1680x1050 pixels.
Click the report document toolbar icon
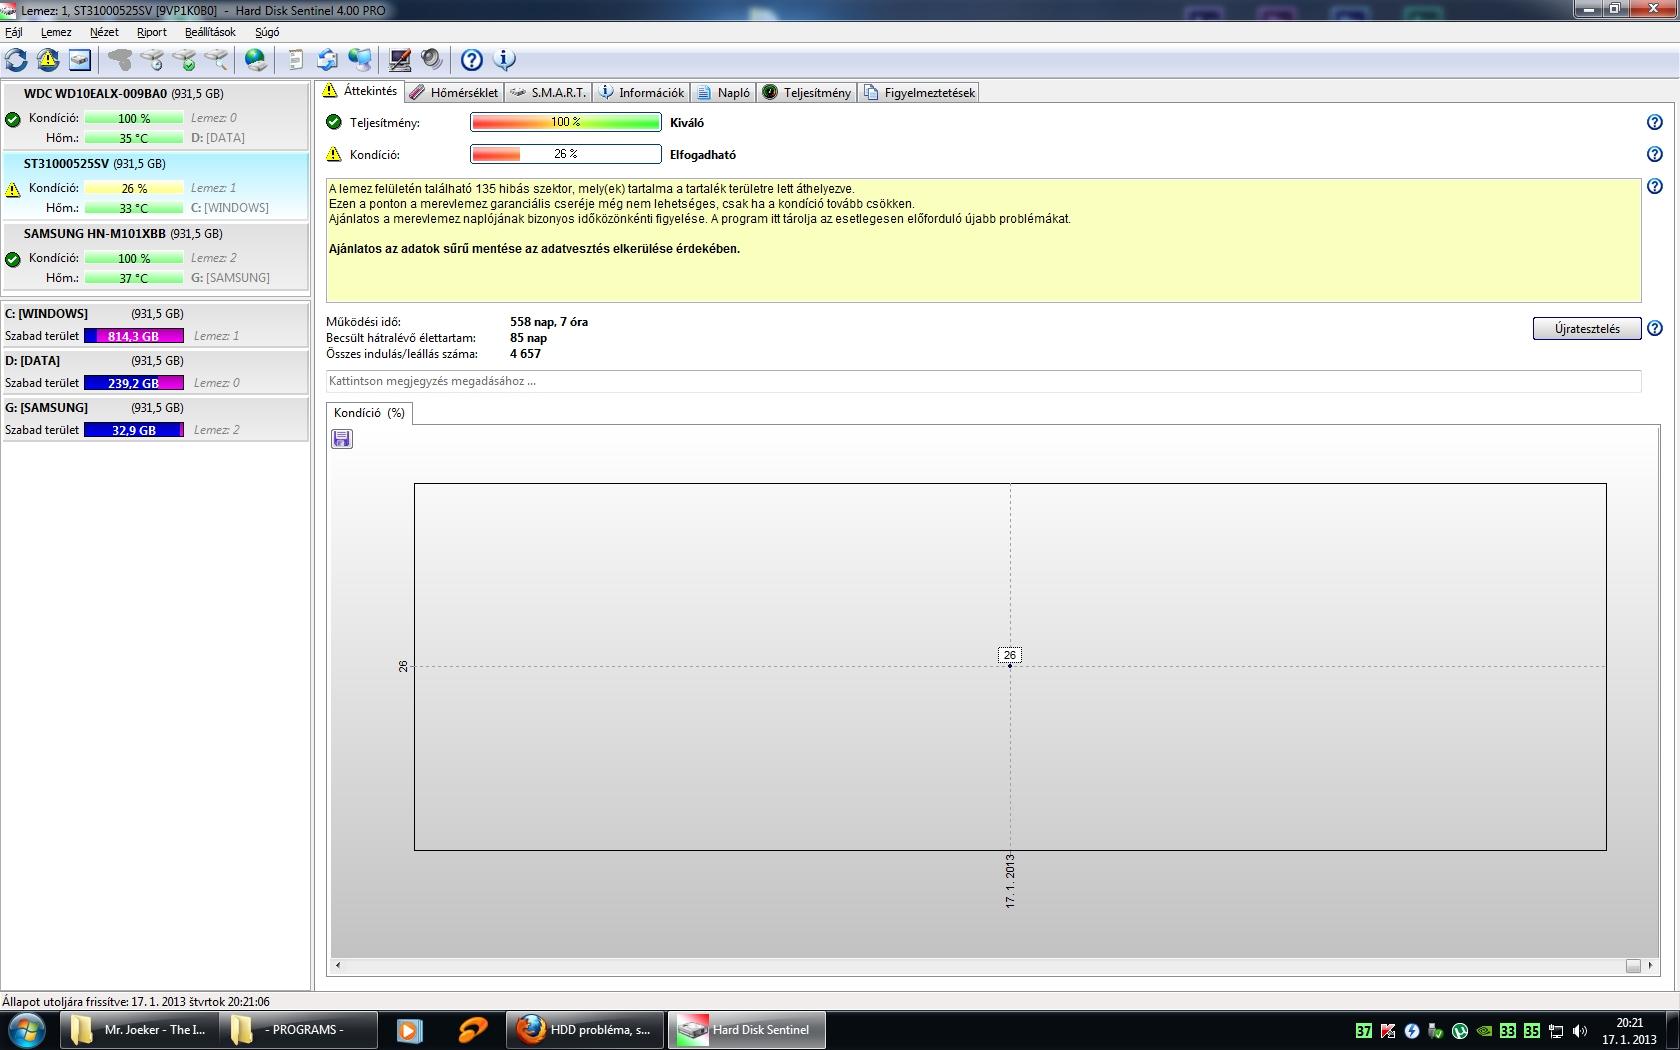295,60
